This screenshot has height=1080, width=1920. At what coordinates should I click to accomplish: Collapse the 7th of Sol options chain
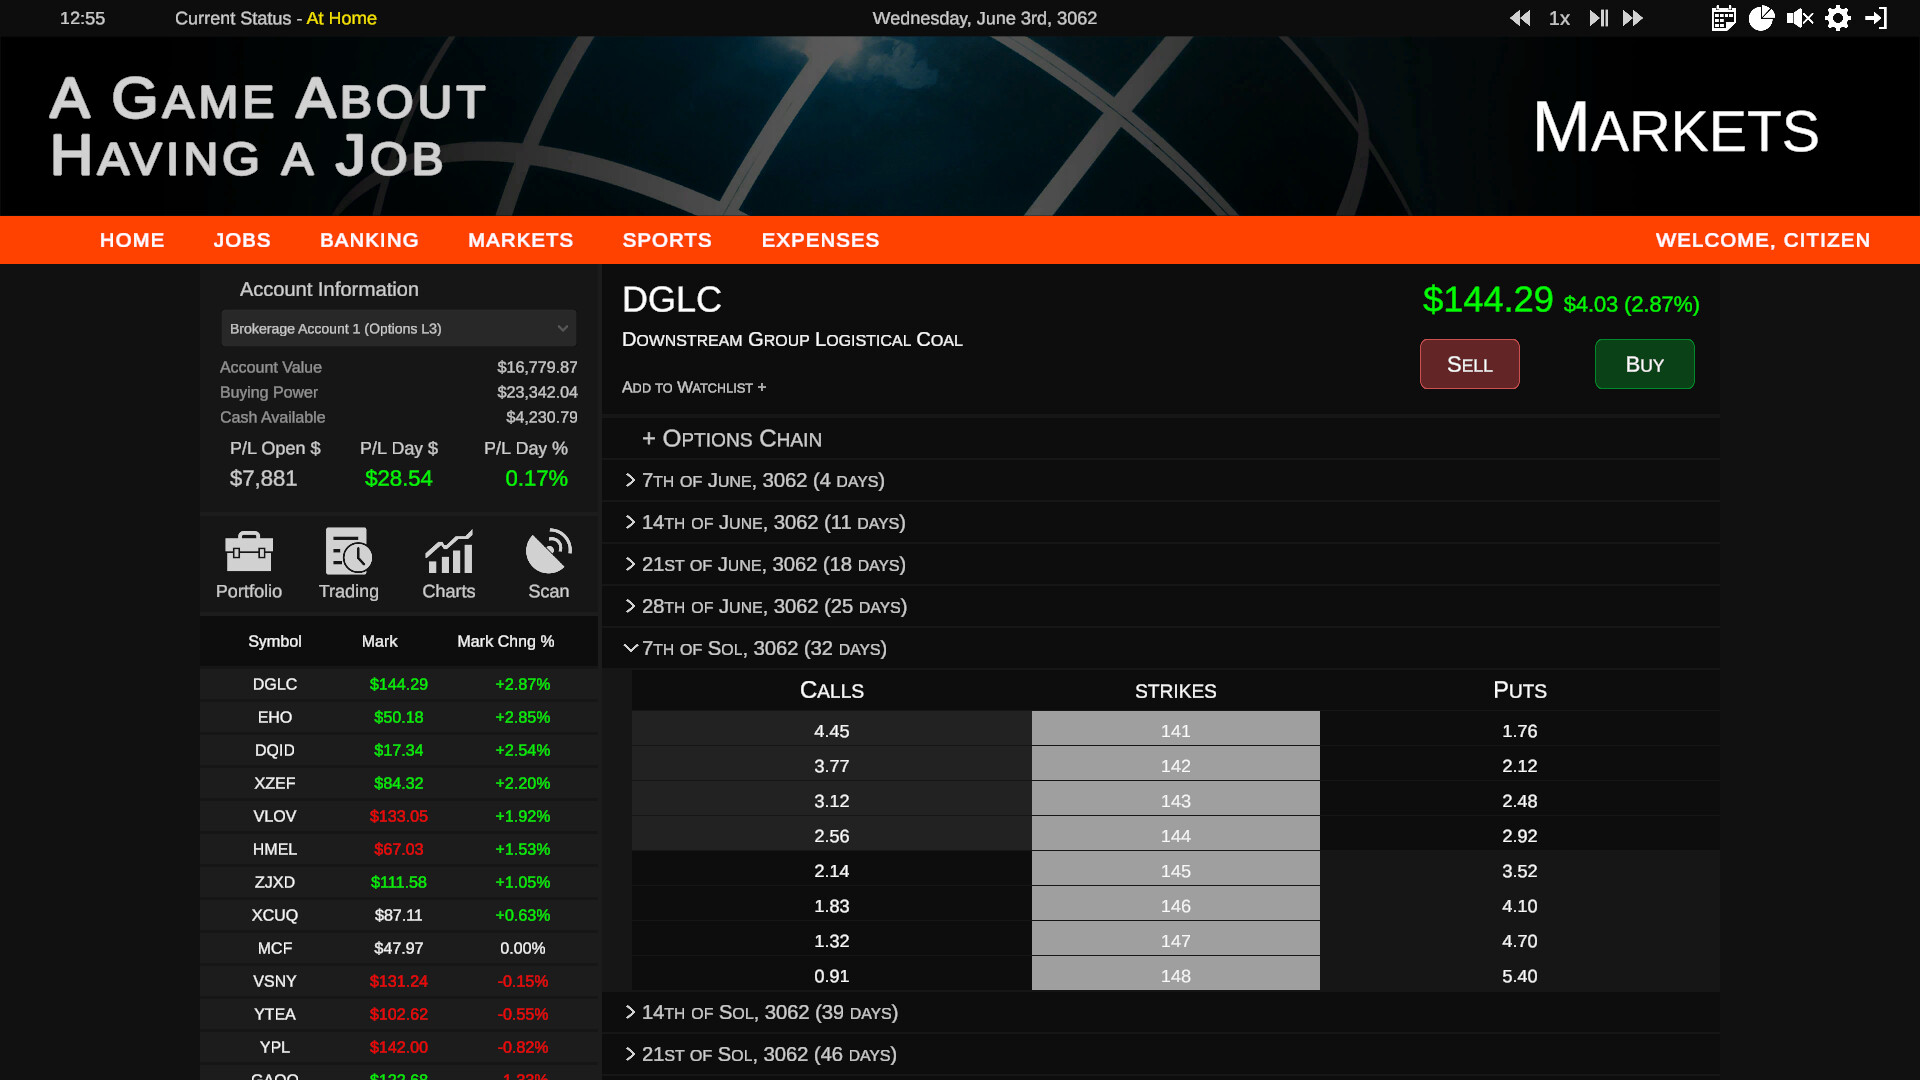pos(764,648)
